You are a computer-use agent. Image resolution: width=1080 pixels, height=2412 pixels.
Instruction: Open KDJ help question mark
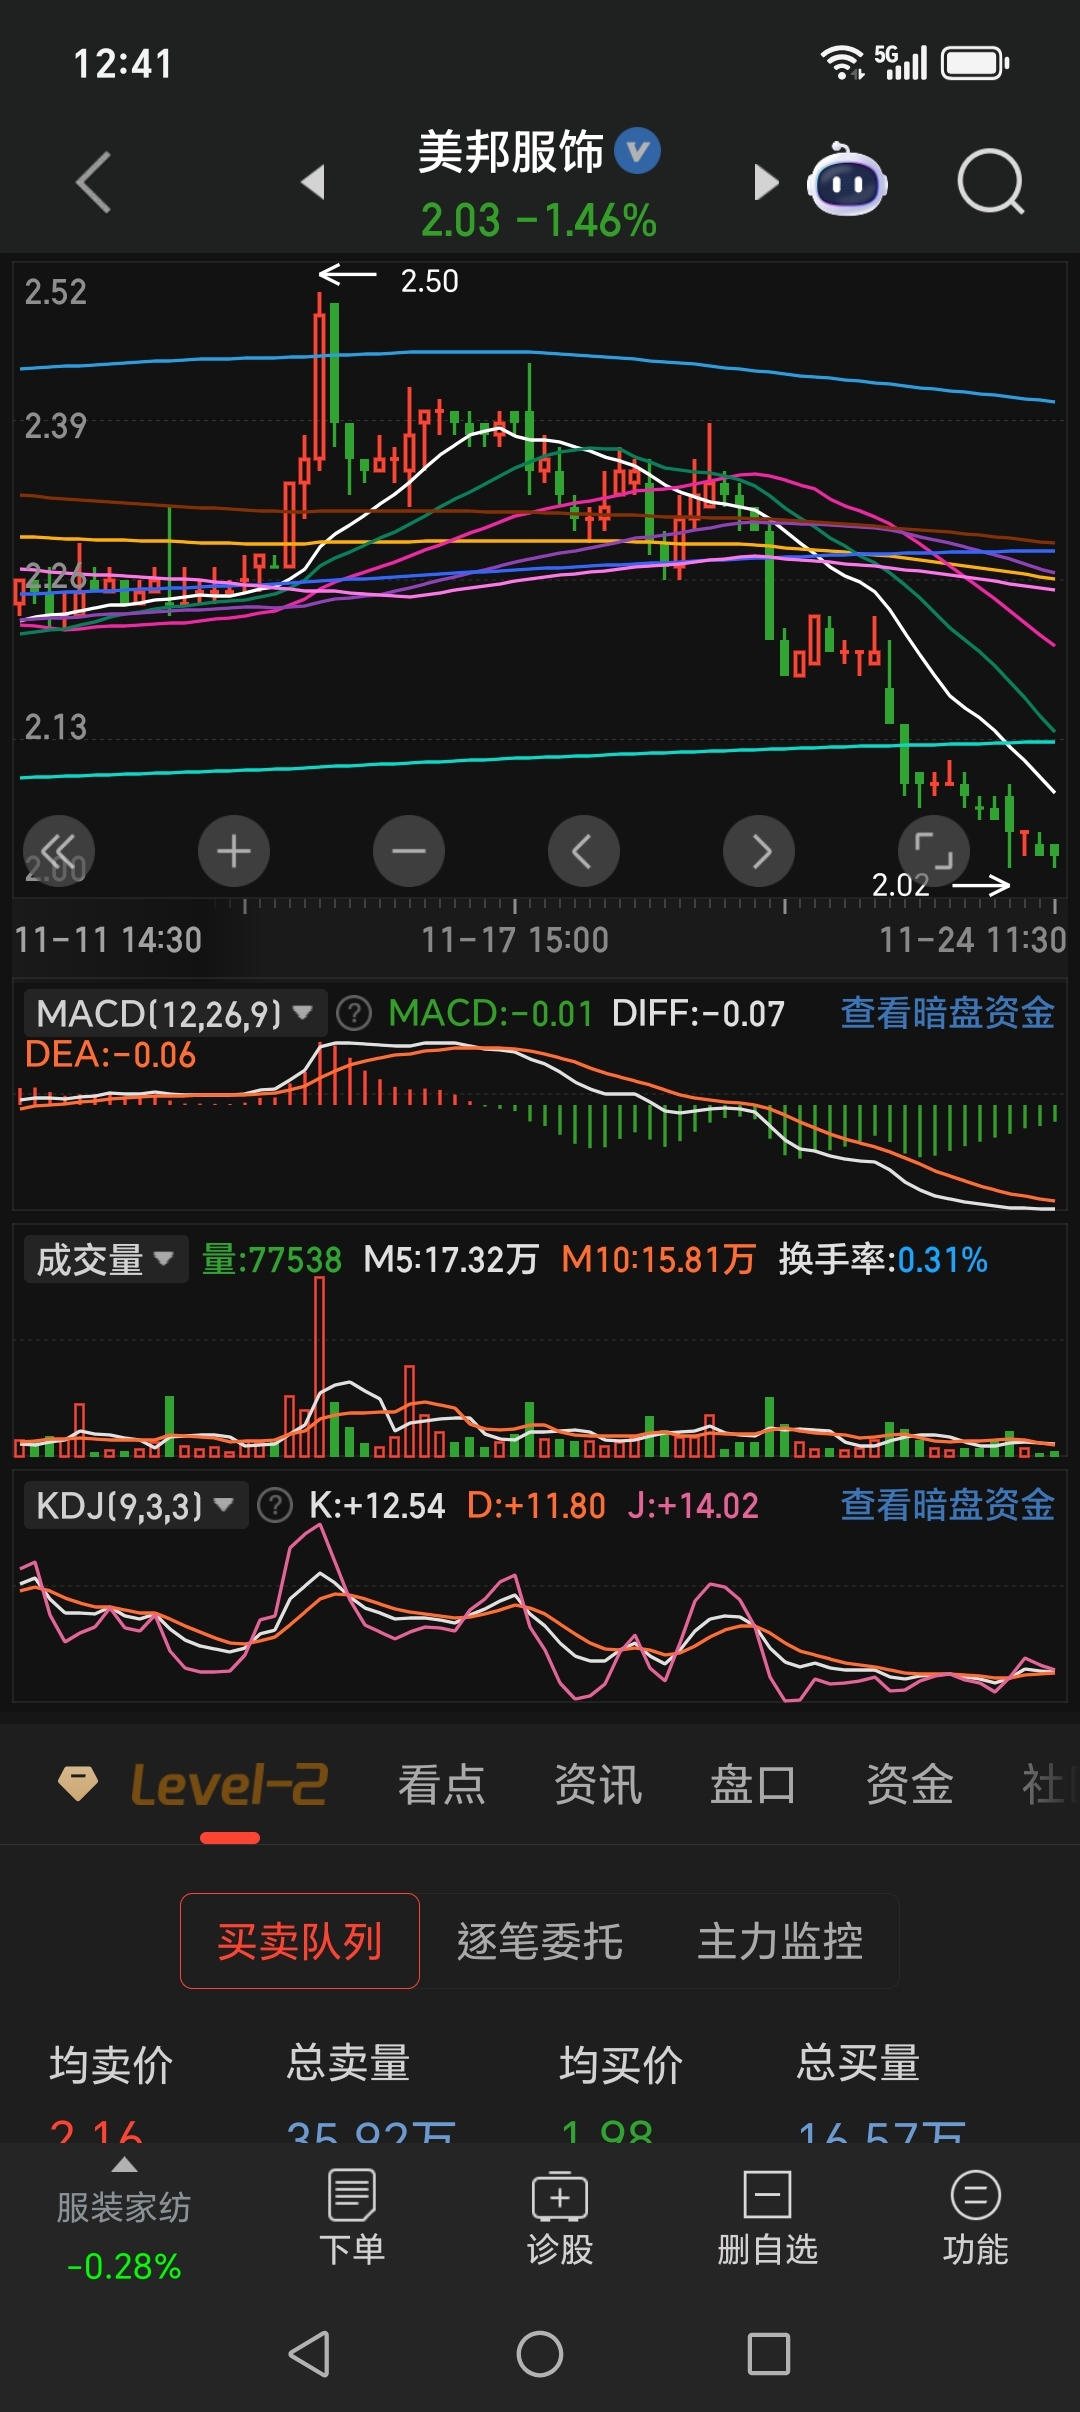click(275, 1505)
